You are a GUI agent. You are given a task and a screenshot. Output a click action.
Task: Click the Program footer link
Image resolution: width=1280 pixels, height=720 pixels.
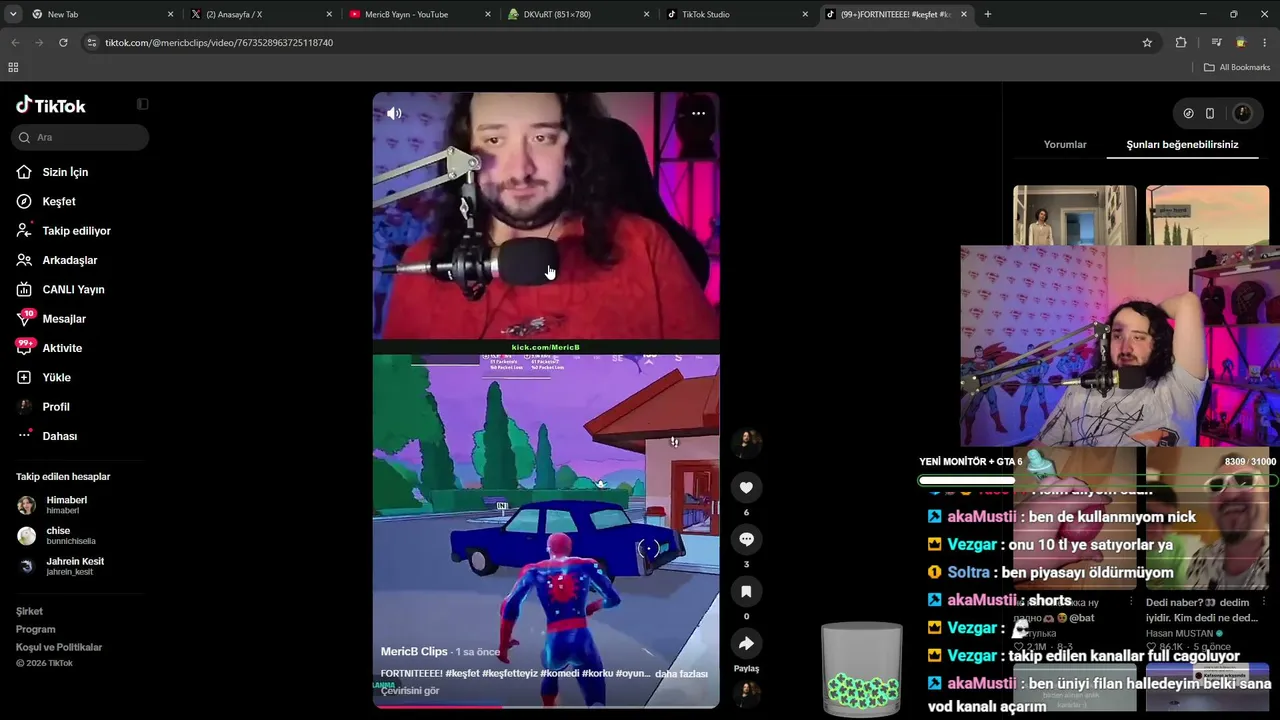click(x=36, y=629)
